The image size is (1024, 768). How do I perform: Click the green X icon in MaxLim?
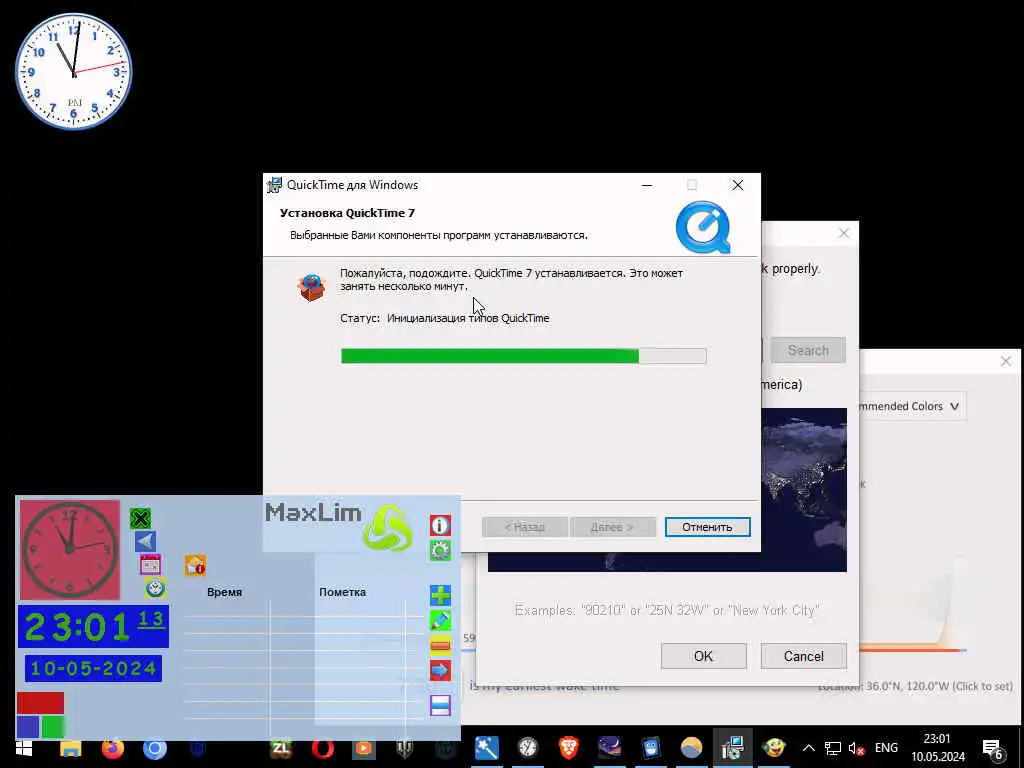tap(140, 519)
